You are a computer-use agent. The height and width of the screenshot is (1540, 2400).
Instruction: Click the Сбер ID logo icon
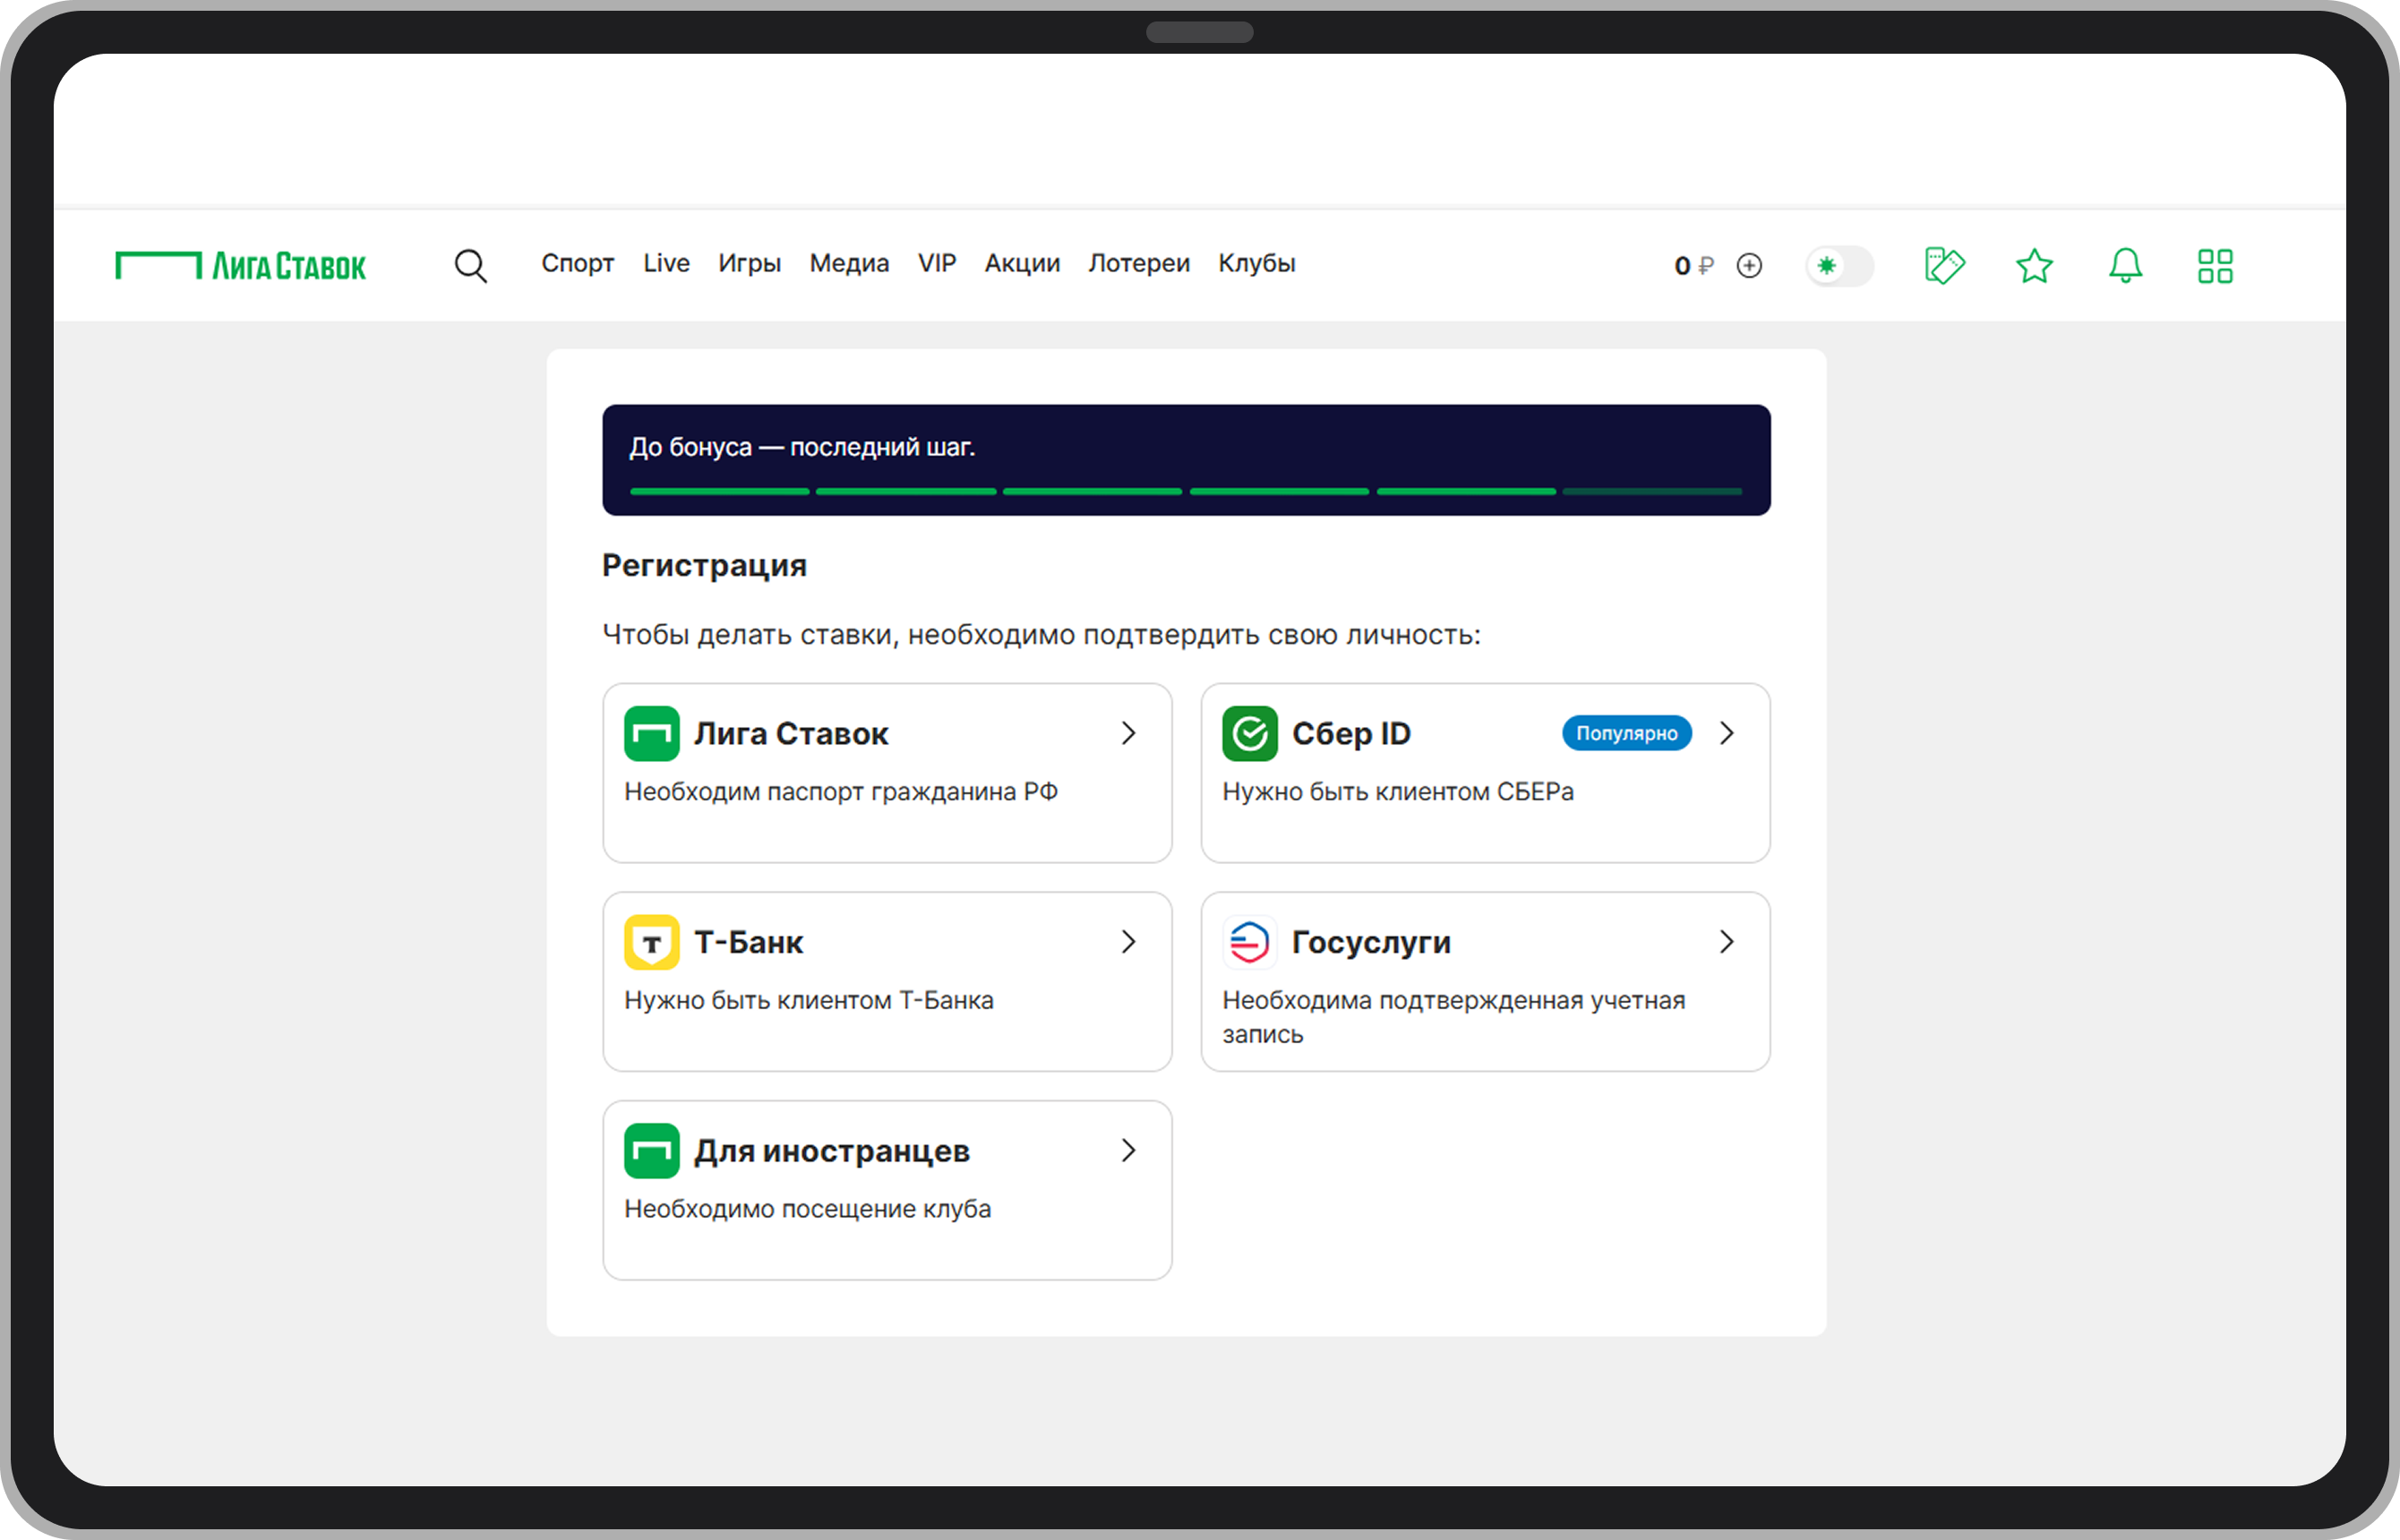(x=1249, y=733)
